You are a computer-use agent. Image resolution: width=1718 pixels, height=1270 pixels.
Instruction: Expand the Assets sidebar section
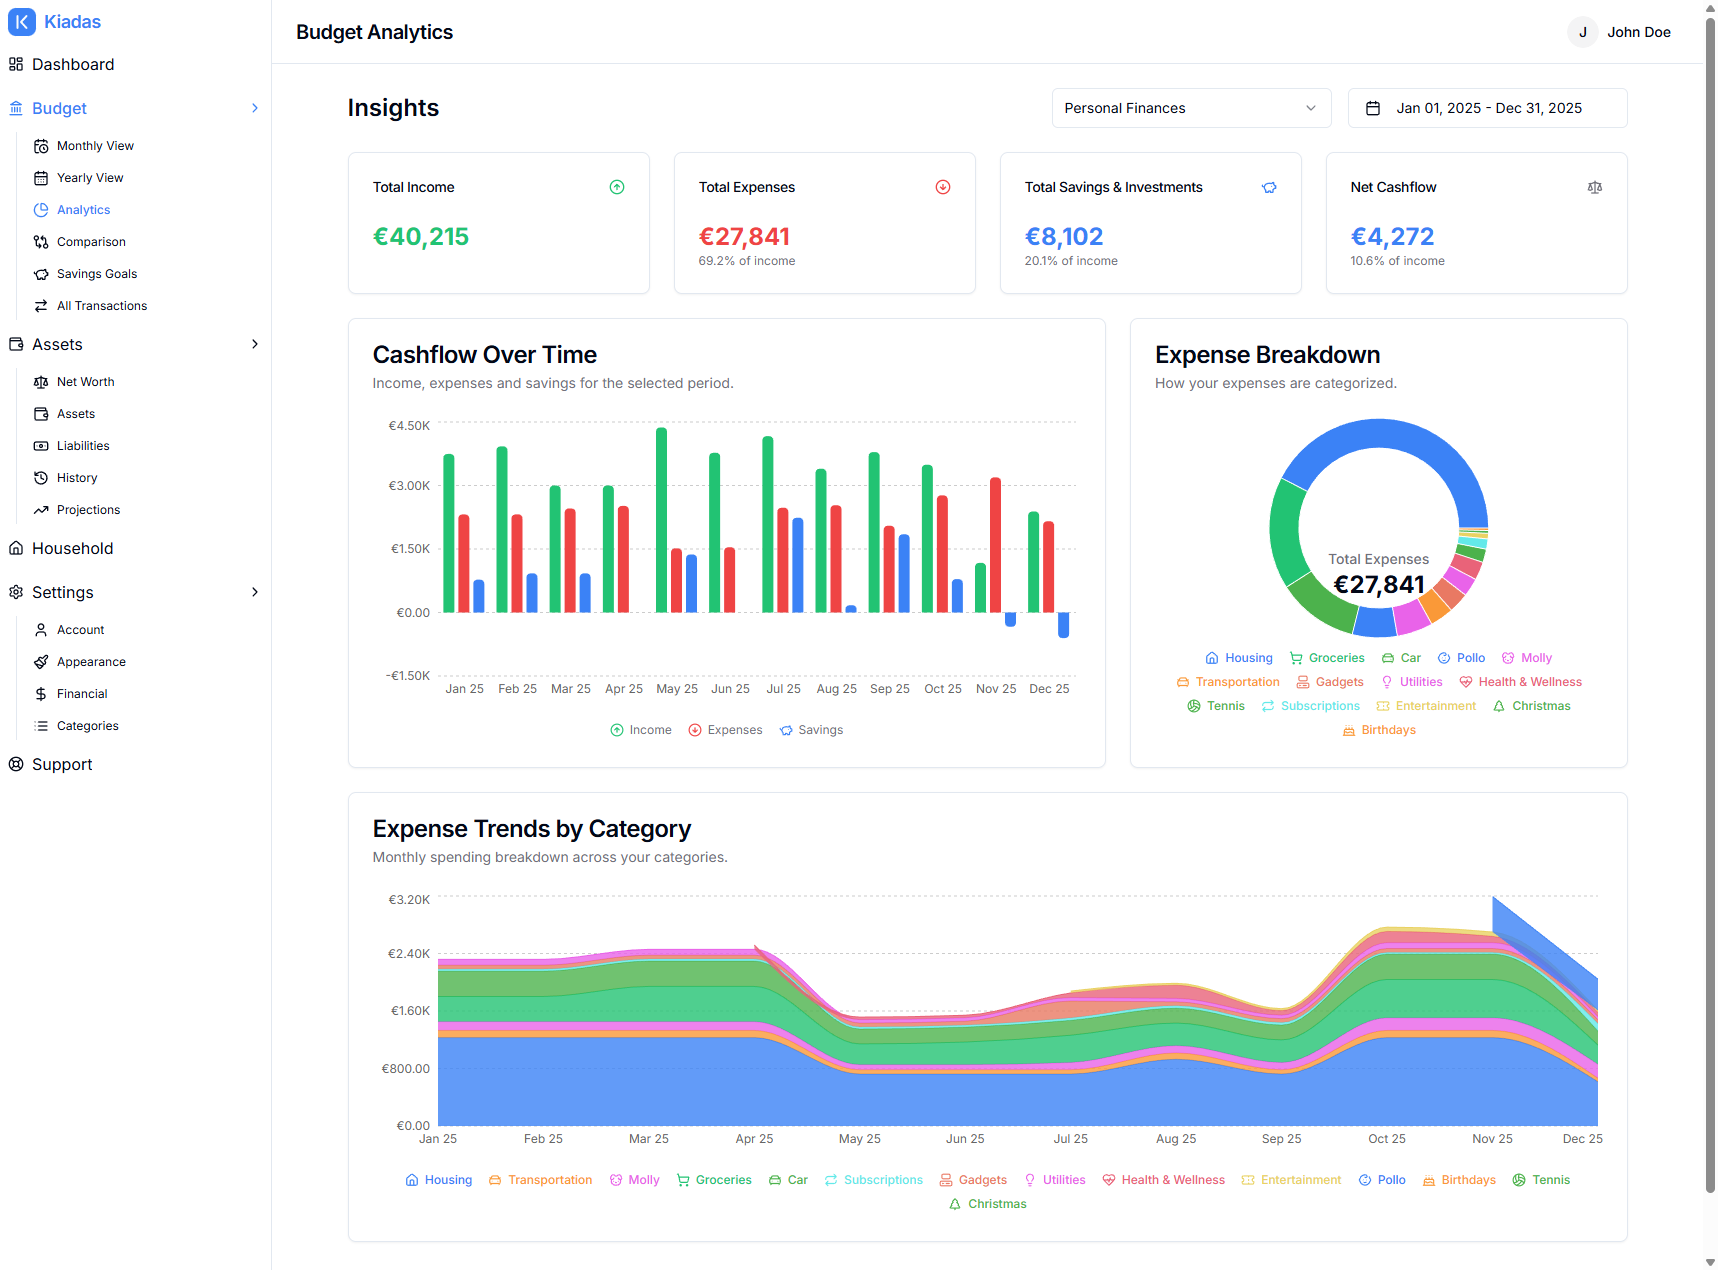pyautogui.click(x=256, y=344)
